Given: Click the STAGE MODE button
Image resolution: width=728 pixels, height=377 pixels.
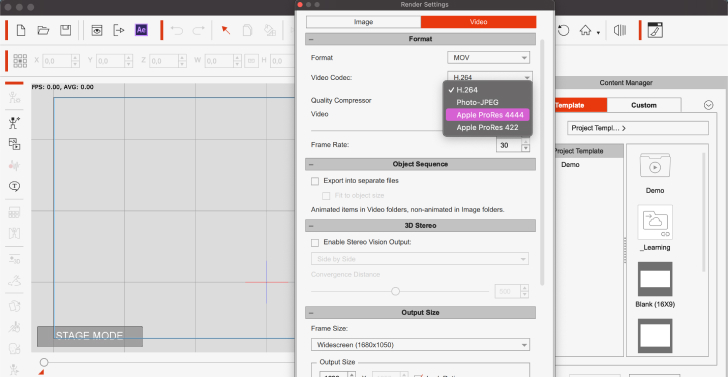Looking at the screenshot, I should click(90, 336).
